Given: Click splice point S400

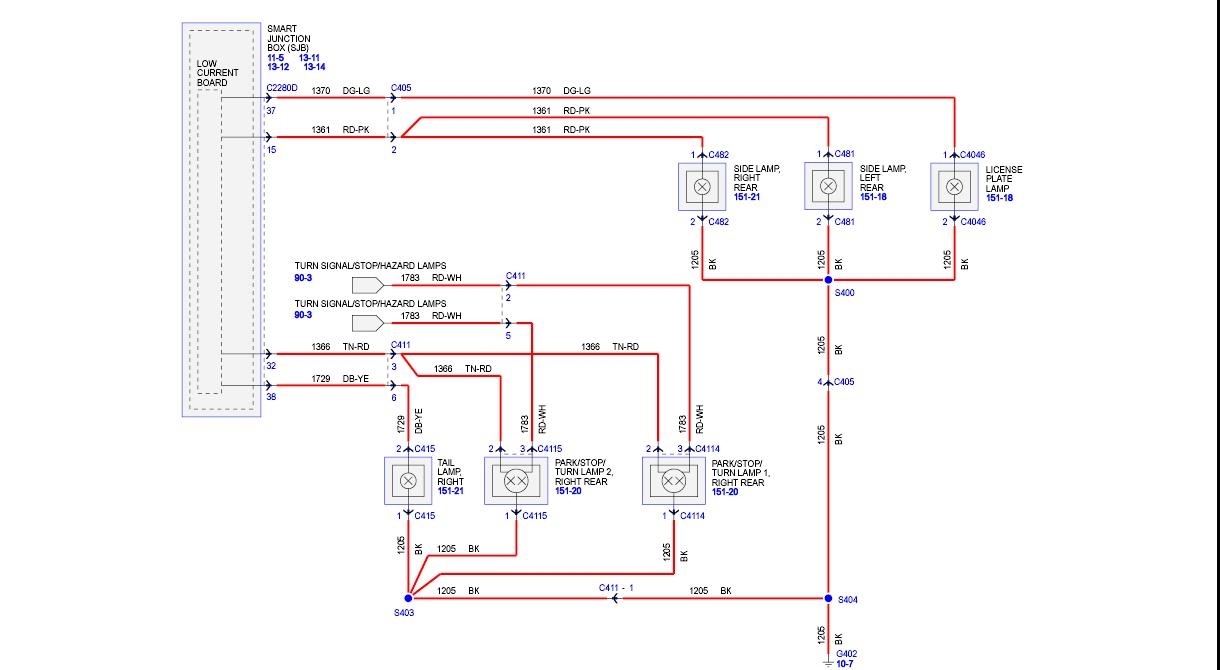Looking at the screenshot, I should point(827,280).
